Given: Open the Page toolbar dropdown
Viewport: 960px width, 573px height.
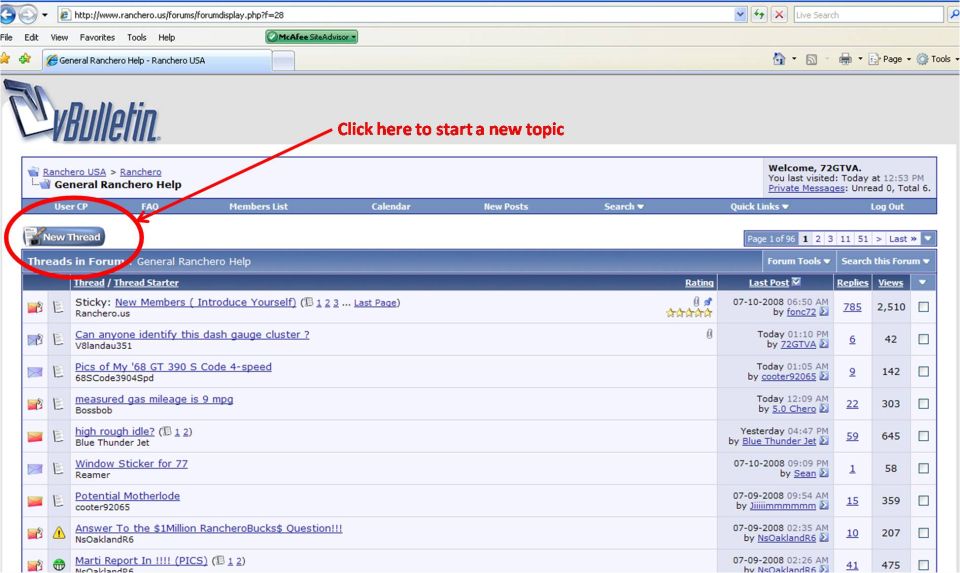Looking at the screenshot, I should click(x=890, y=59).
